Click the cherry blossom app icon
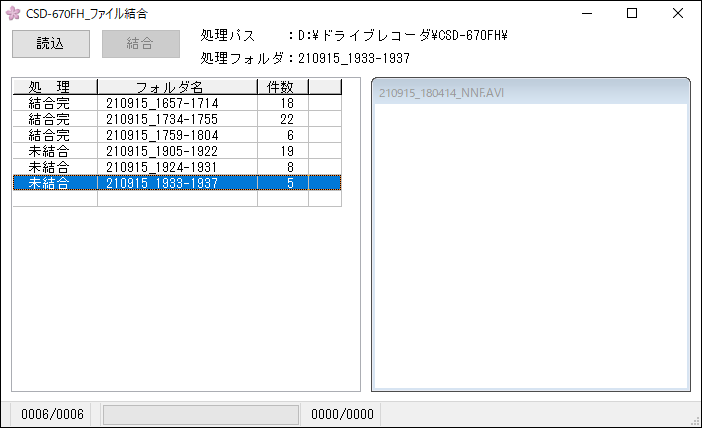The image size is (702, 428). tap(13, 13)
